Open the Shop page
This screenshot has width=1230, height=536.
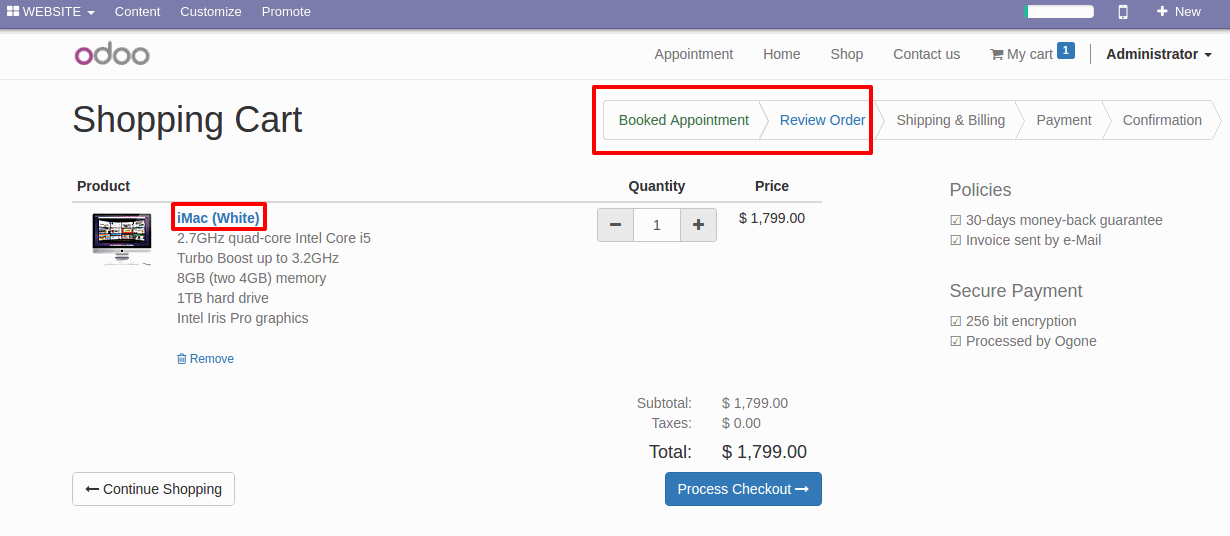tap(847, 54)
